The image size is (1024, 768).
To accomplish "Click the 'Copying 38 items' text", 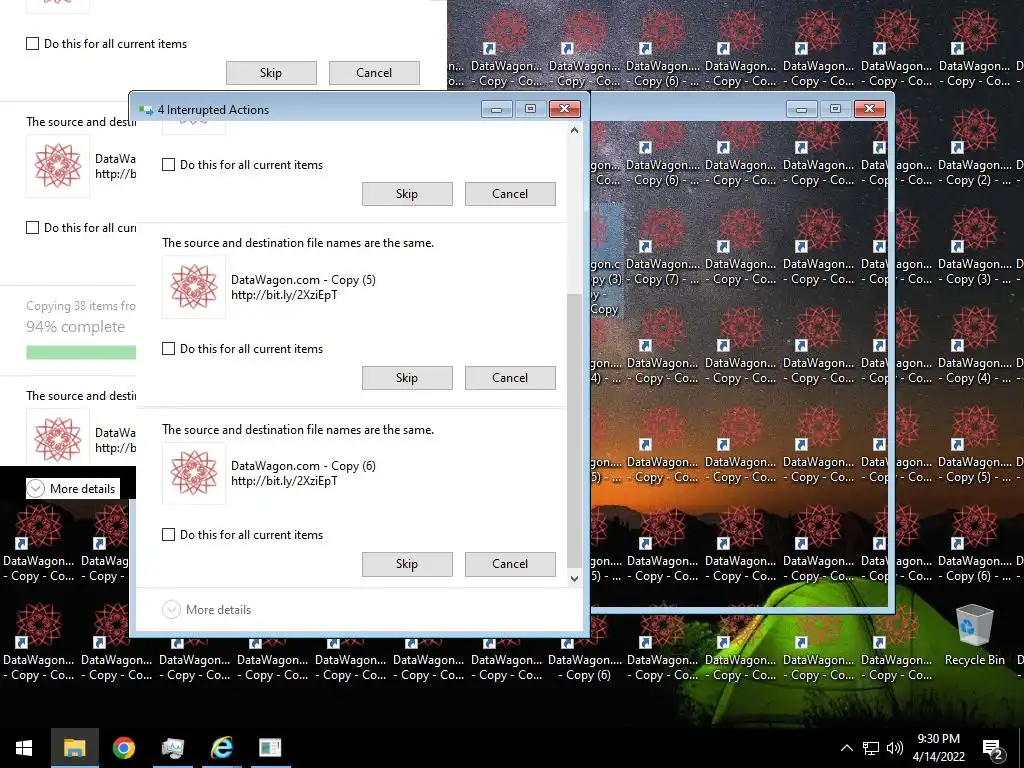I will click(x=81, y=306).
